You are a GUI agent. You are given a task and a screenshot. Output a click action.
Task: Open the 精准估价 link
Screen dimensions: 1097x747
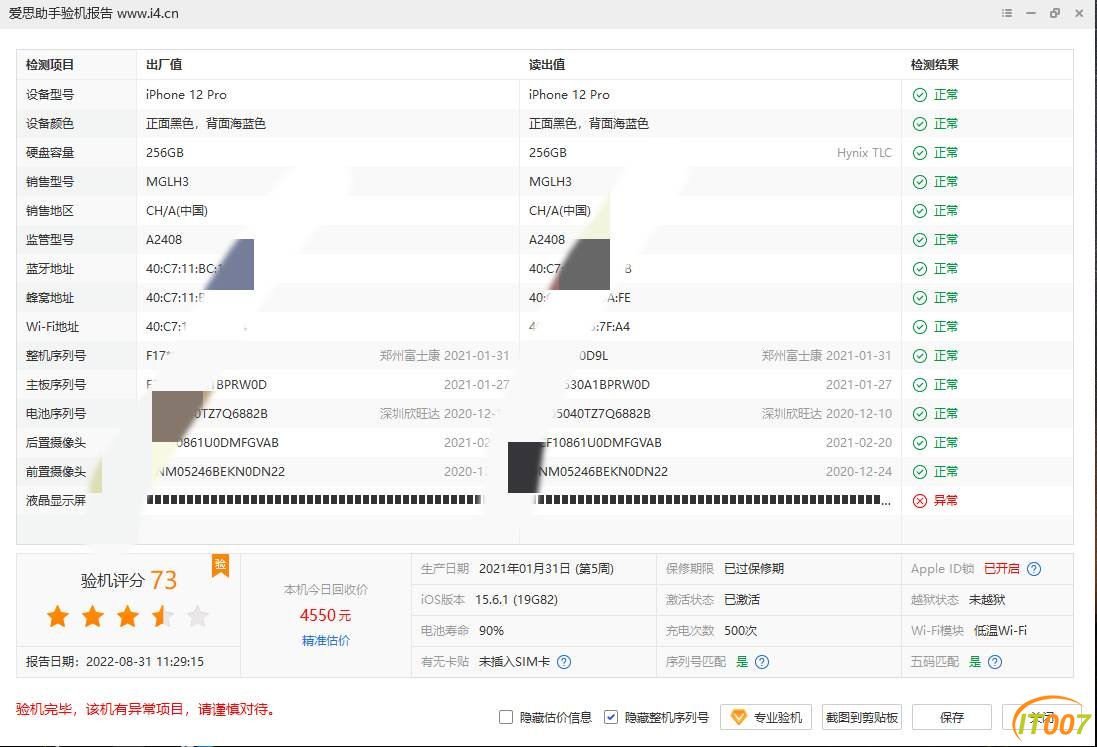pyautogui.click(x=326, y=641)
